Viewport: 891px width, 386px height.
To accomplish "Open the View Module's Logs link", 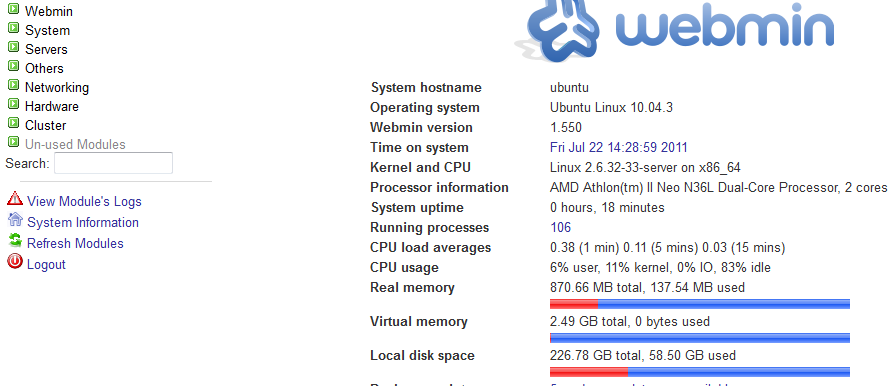I will click(84, 201).
